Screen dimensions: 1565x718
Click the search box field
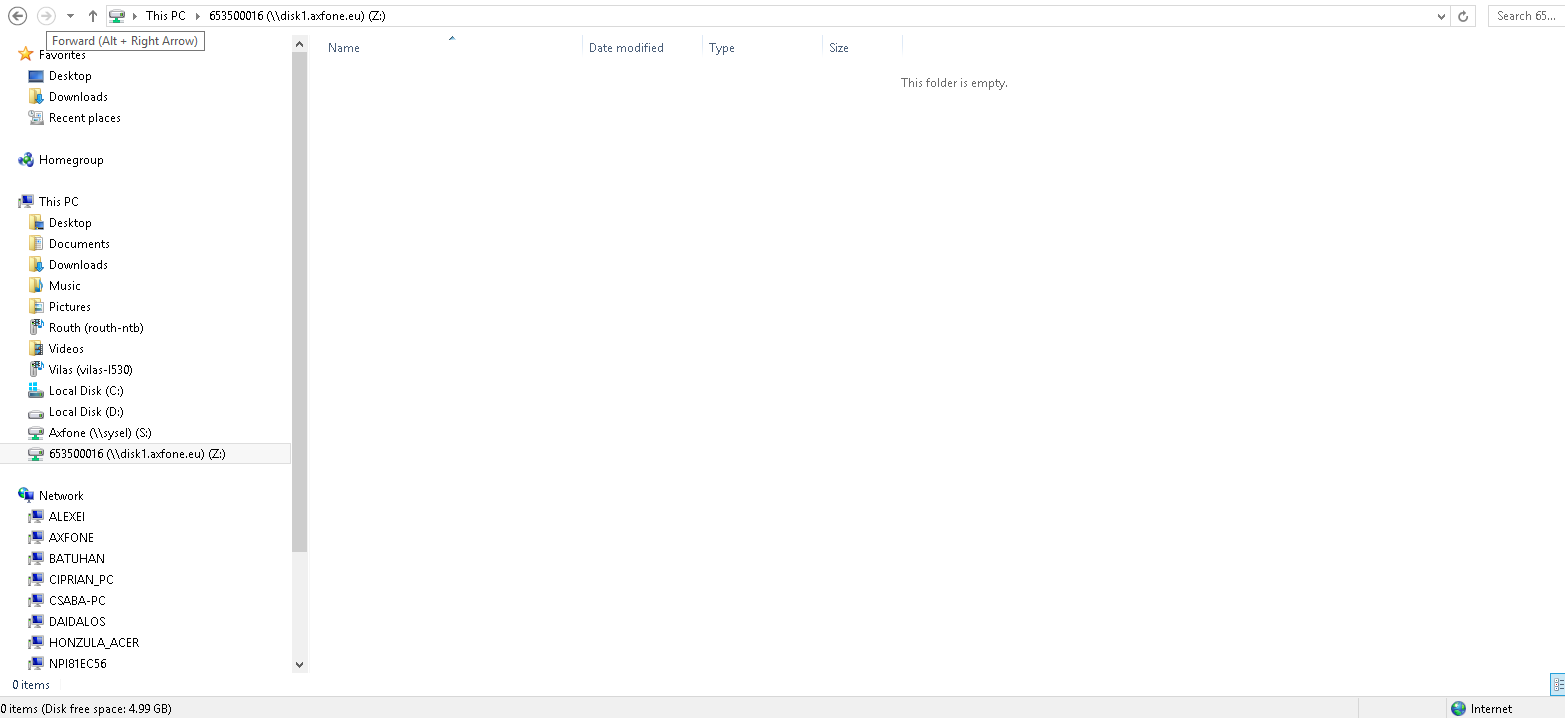(x=1525, y=16)
